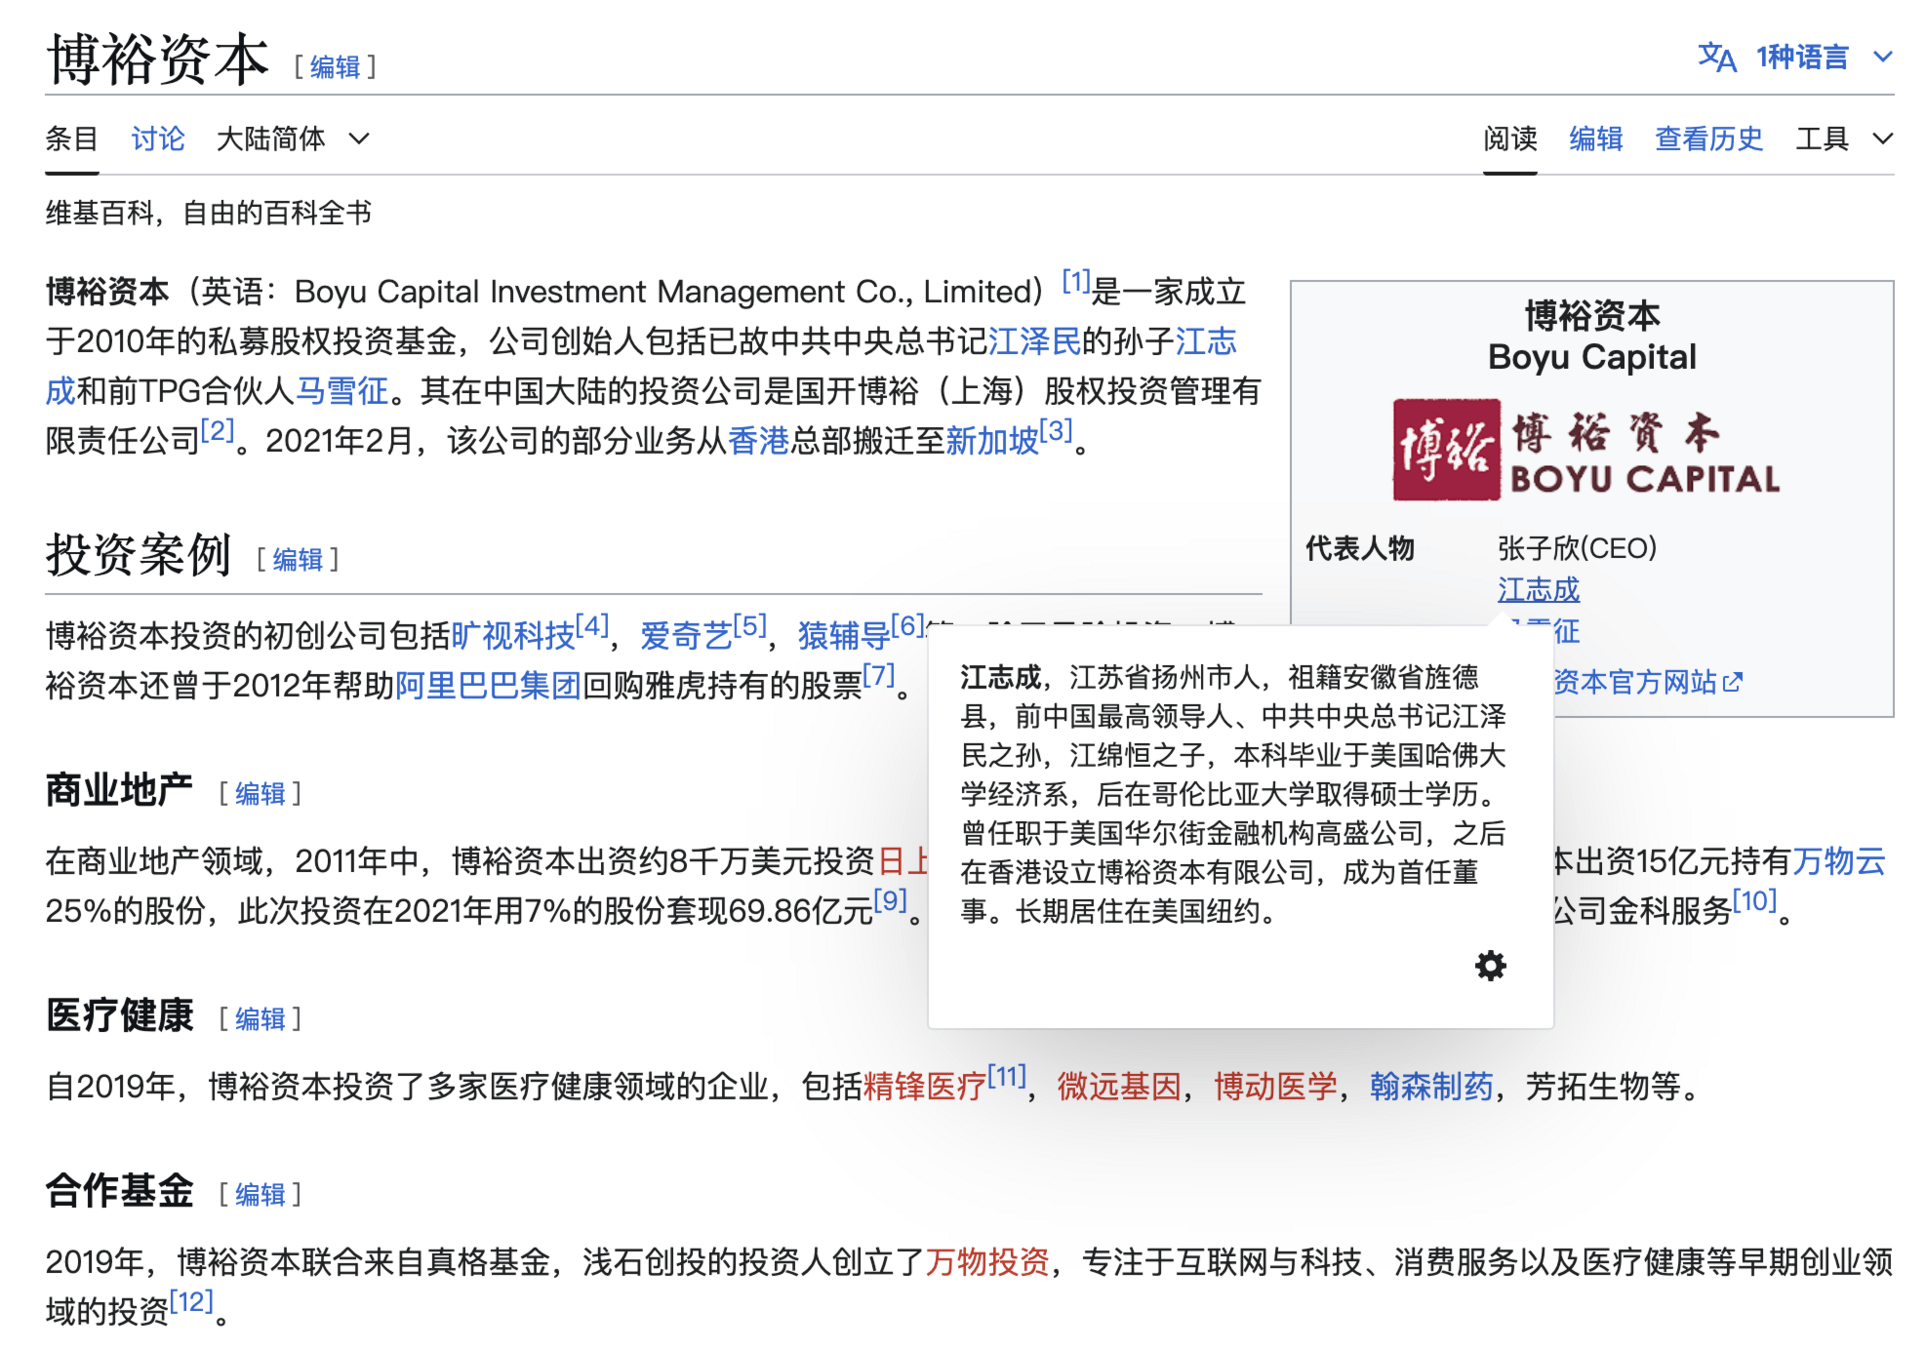Open the 江泽民 article link
Screen dimensions: 1926x1350
tap(1033, 341)
